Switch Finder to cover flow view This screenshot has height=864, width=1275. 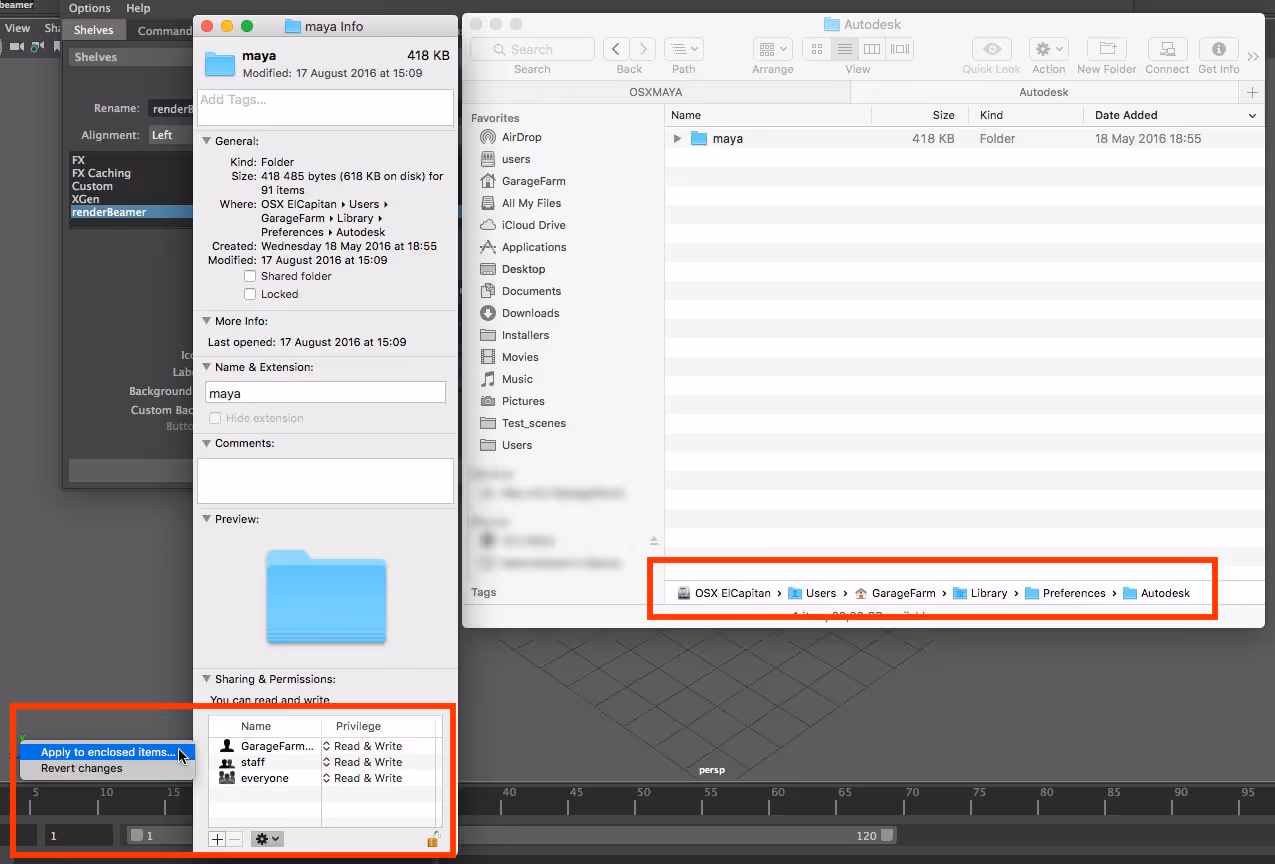900,48
